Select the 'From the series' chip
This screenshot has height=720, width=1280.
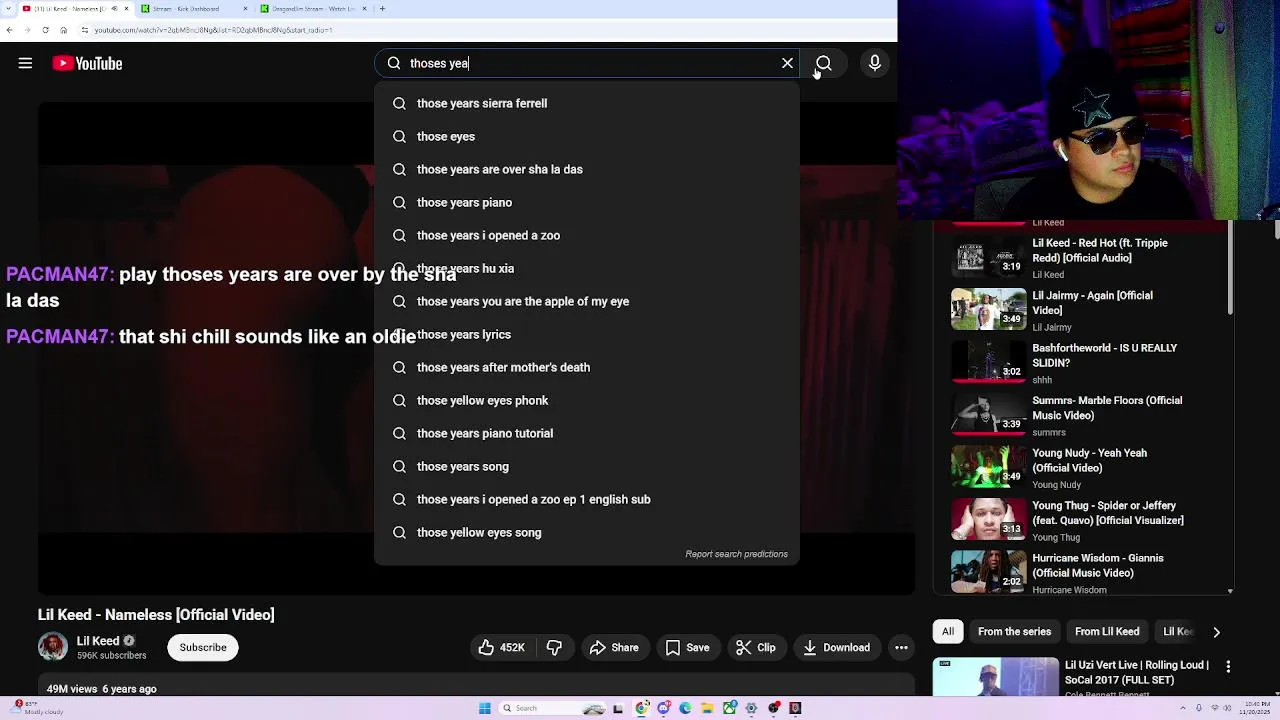pos(1014,632)
